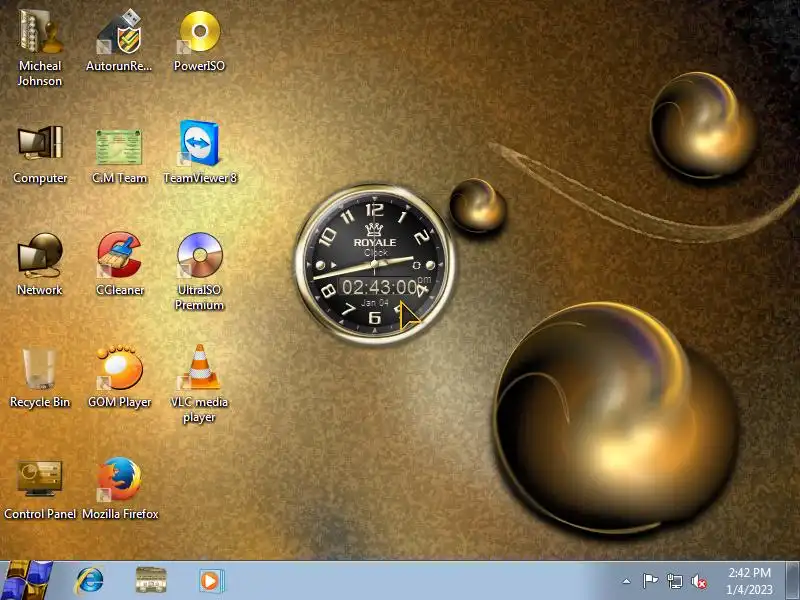
Task: Select the PowerISO desktop icon
Action: pos(199,40)
